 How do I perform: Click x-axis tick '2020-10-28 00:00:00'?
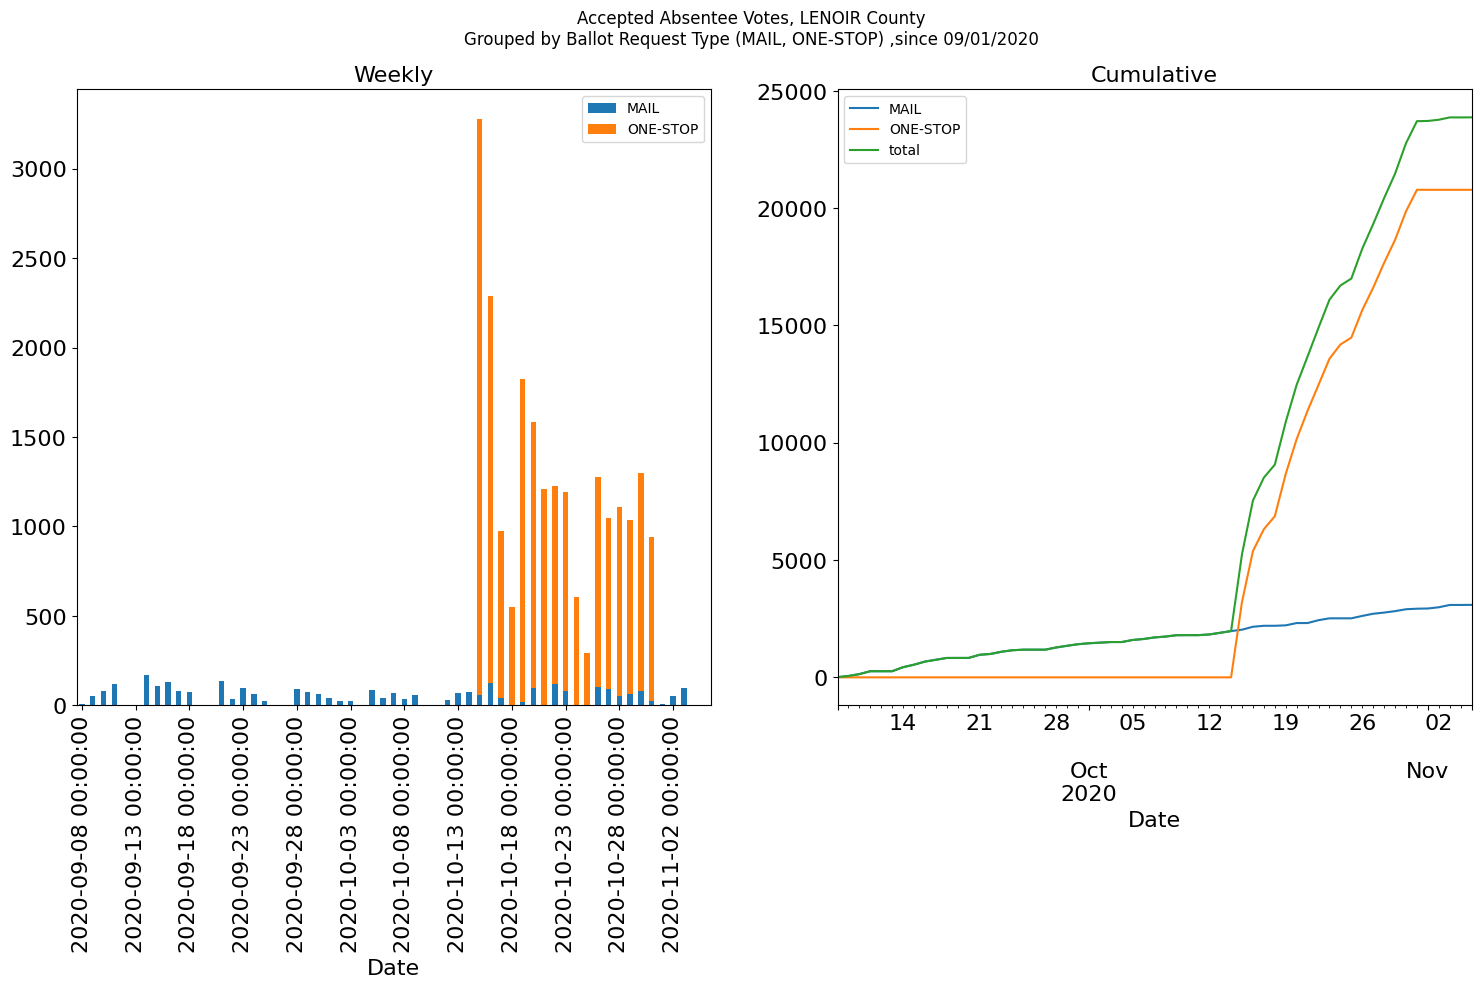pyautogui.click(x=618, y=833)
